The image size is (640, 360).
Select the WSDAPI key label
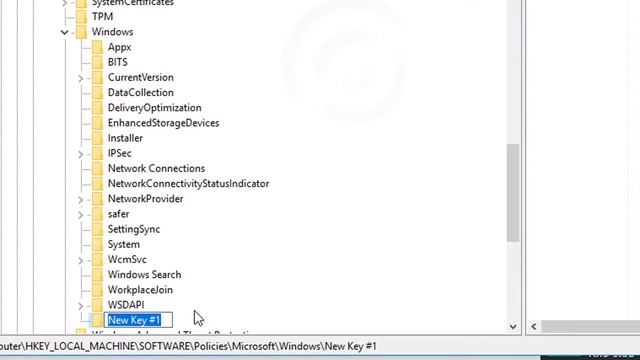point(126,305)
